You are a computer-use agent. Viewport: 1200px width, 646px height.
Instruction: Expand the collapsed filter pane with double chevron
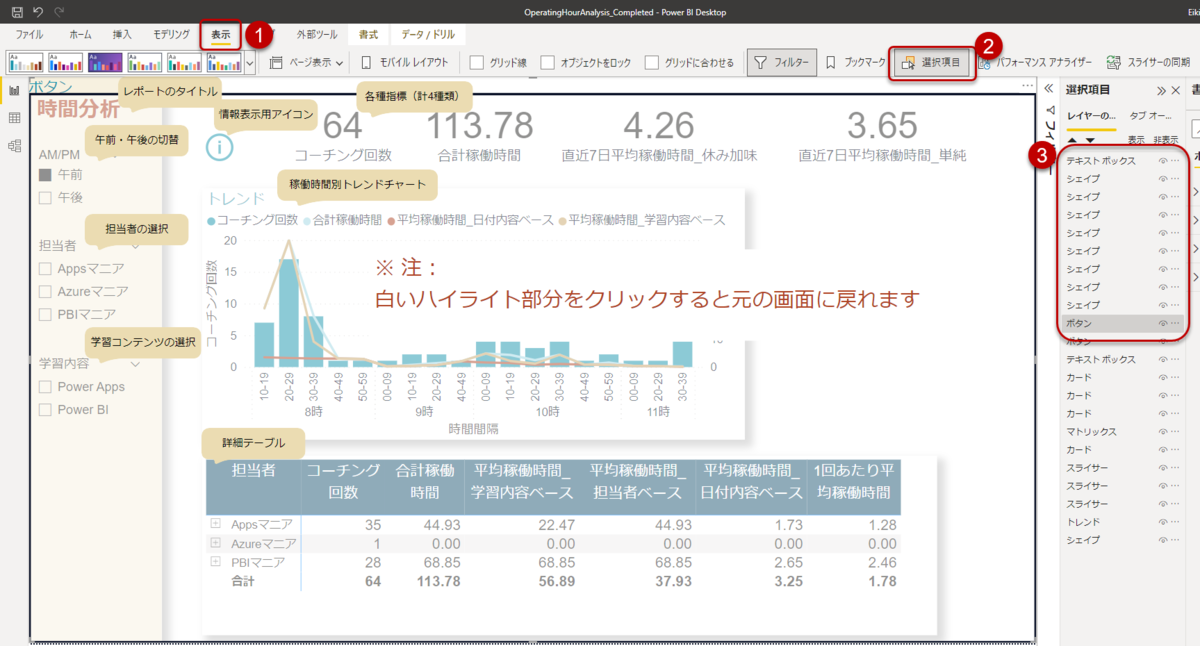coord(1048,89)
